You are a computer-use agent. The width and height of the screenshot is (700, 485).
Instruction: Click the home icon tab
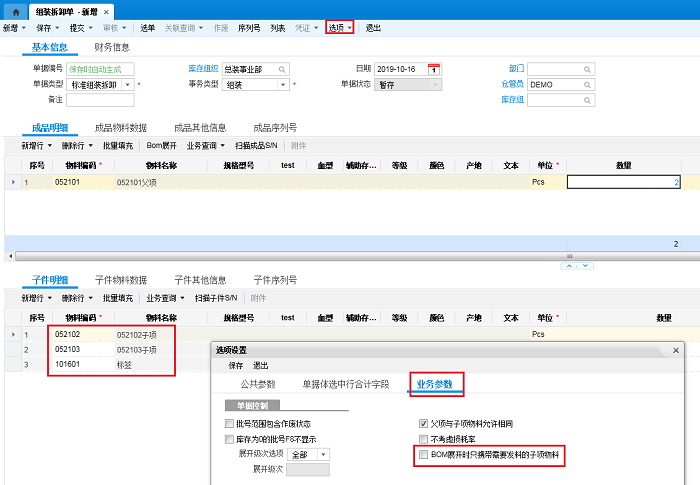(x=15, y=9)
